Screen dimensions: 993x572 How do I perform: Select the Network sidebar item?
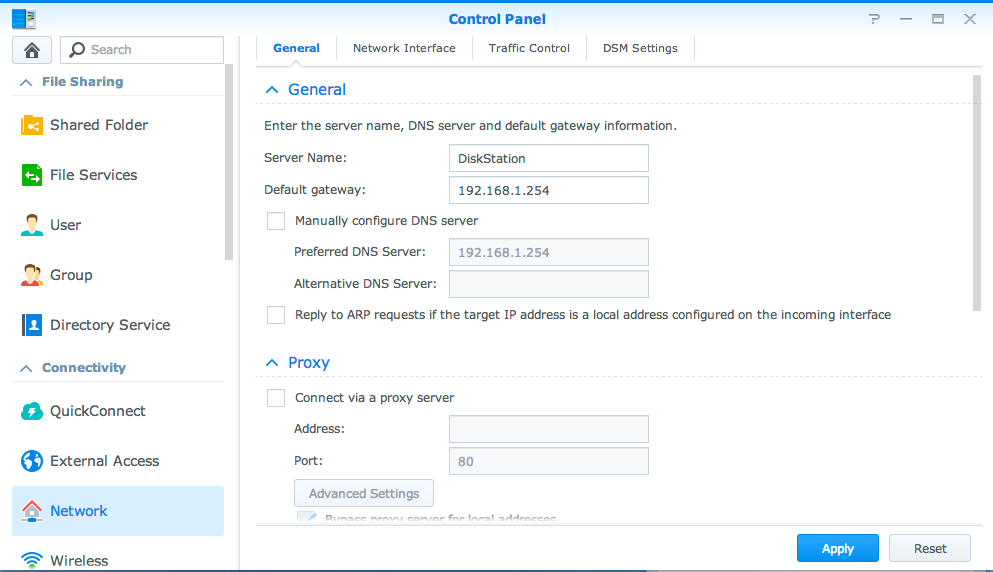[118, 511]
